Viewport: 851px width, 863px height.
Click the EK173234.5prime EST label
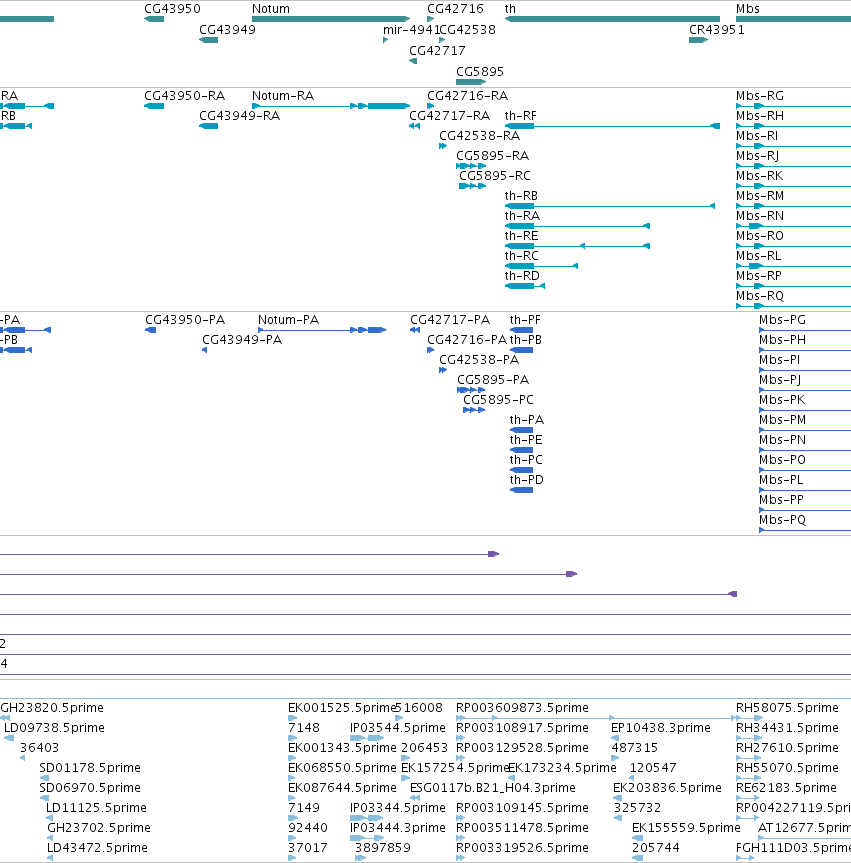click(563, 768)
